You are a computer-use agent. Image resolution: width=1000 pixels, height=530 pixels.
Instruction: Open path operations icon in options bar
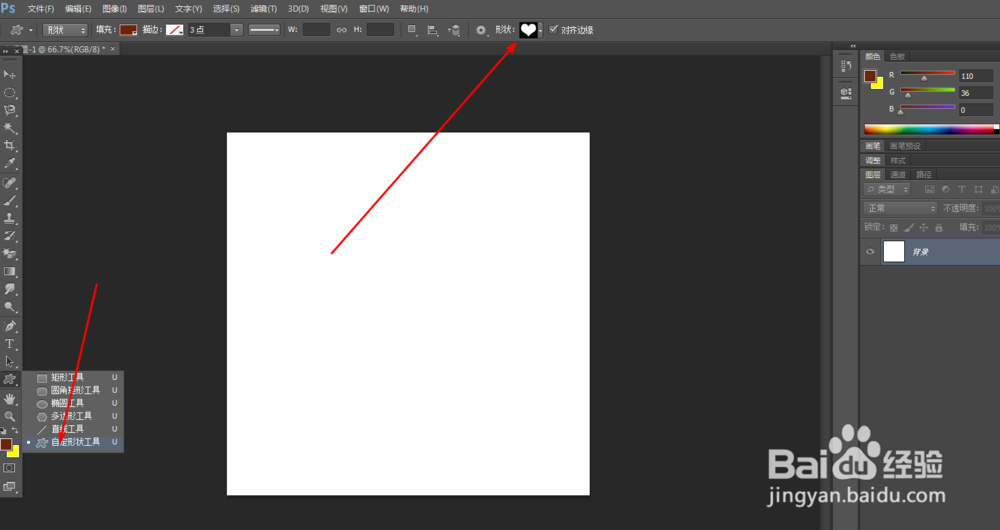point(412,30)
